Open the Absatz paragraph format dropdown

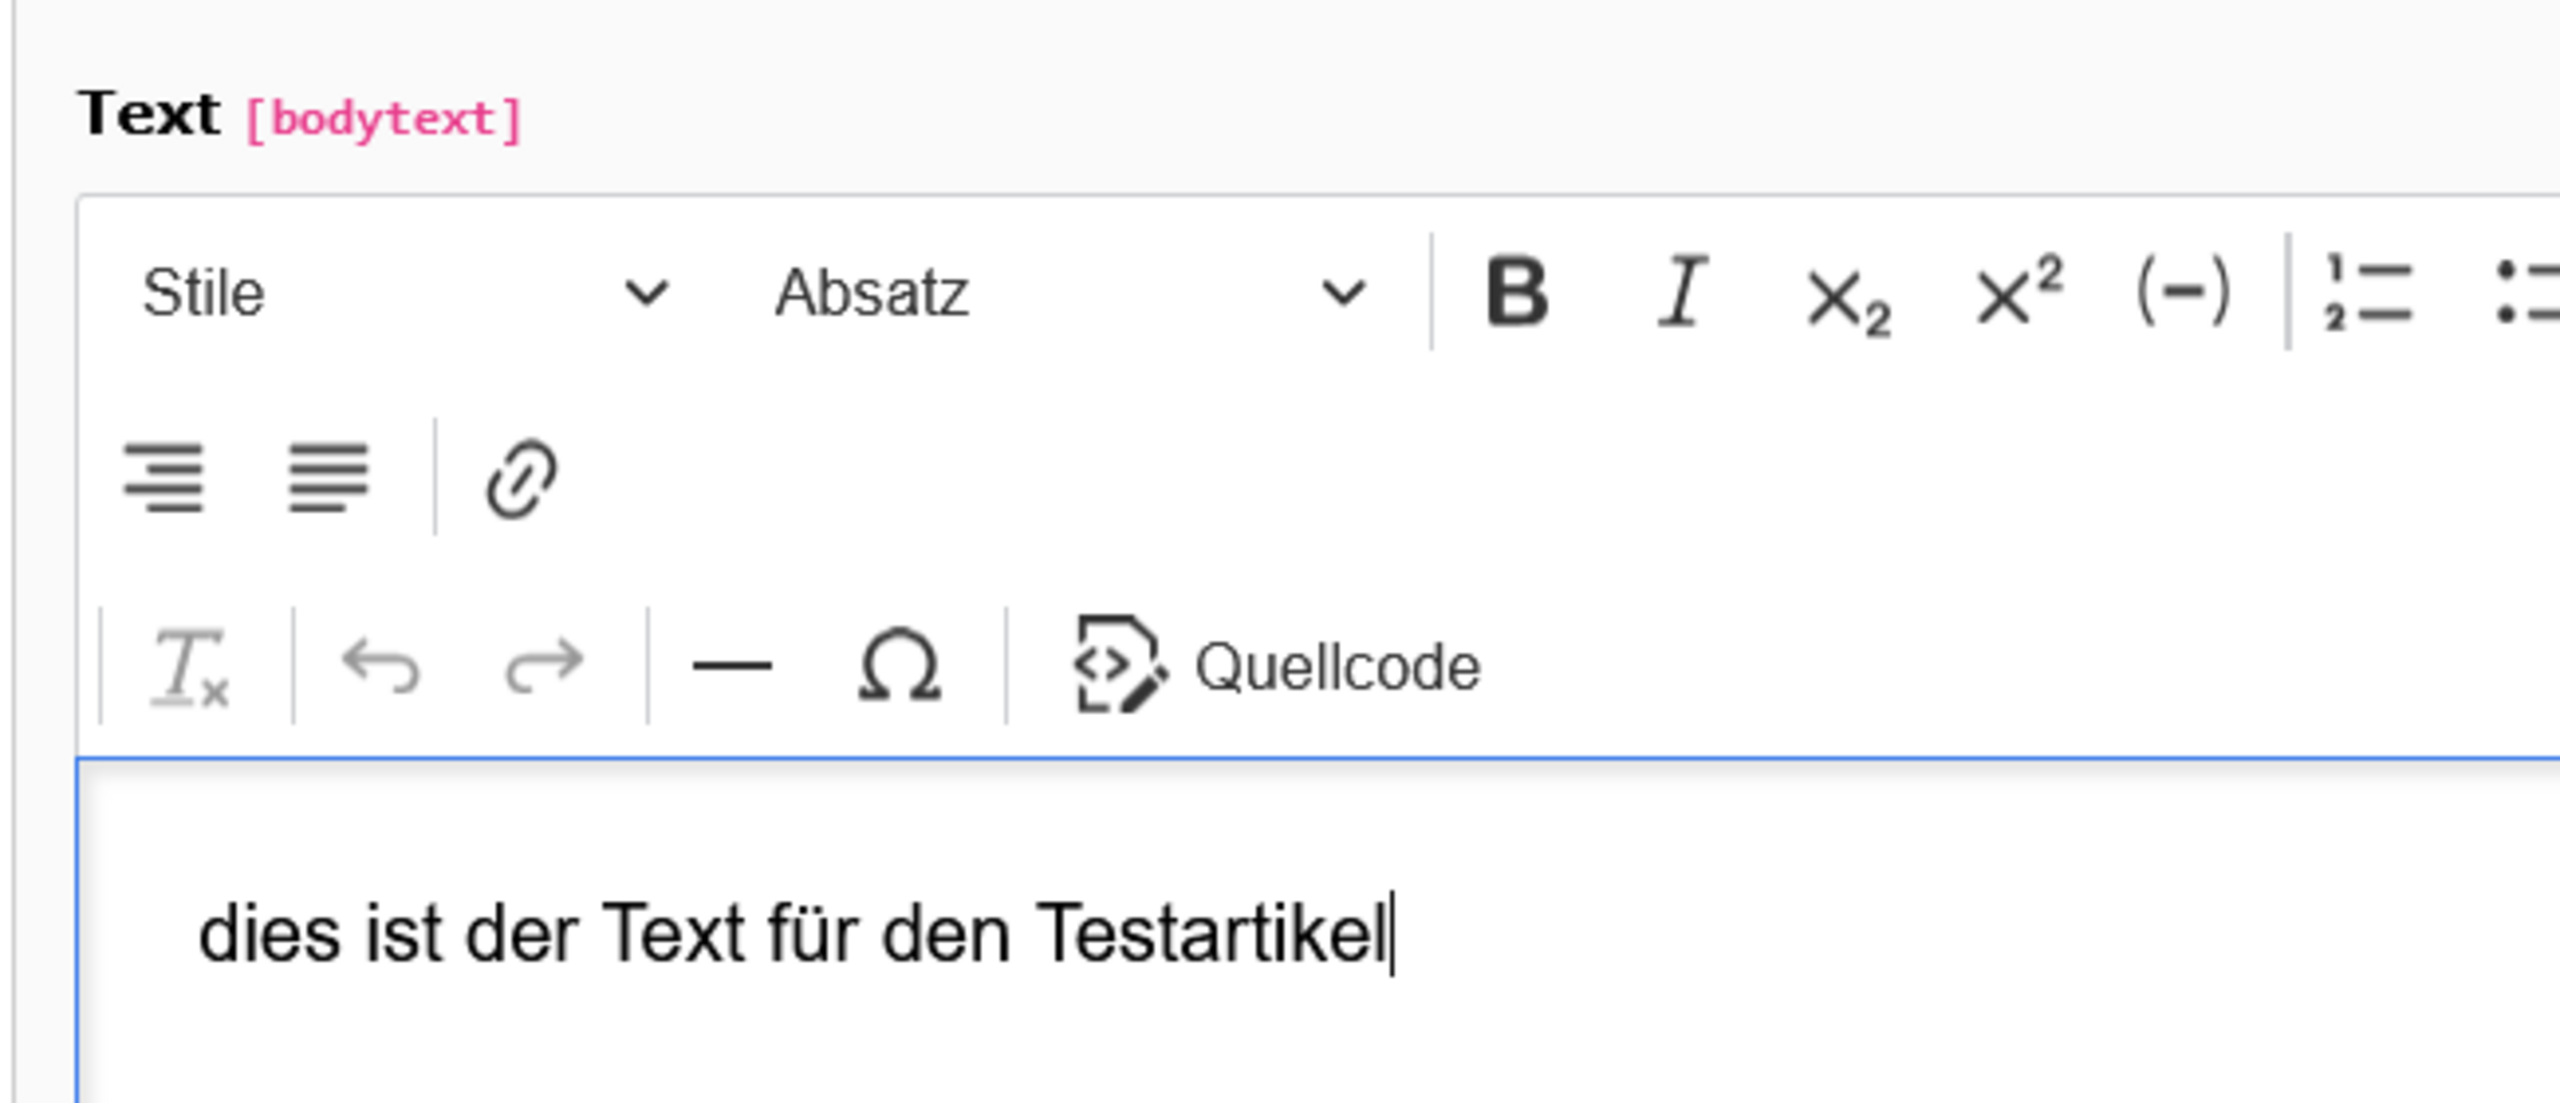[x=1070, y=293]
